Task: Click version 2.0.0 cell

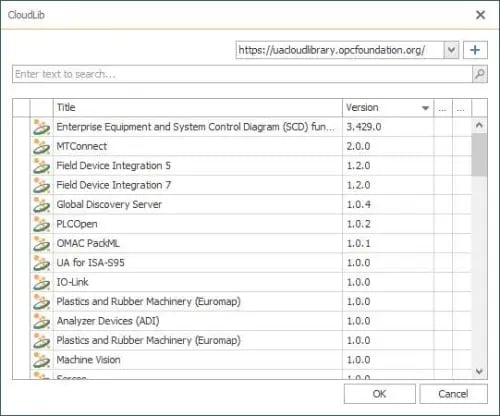Action: coord(388,146)
